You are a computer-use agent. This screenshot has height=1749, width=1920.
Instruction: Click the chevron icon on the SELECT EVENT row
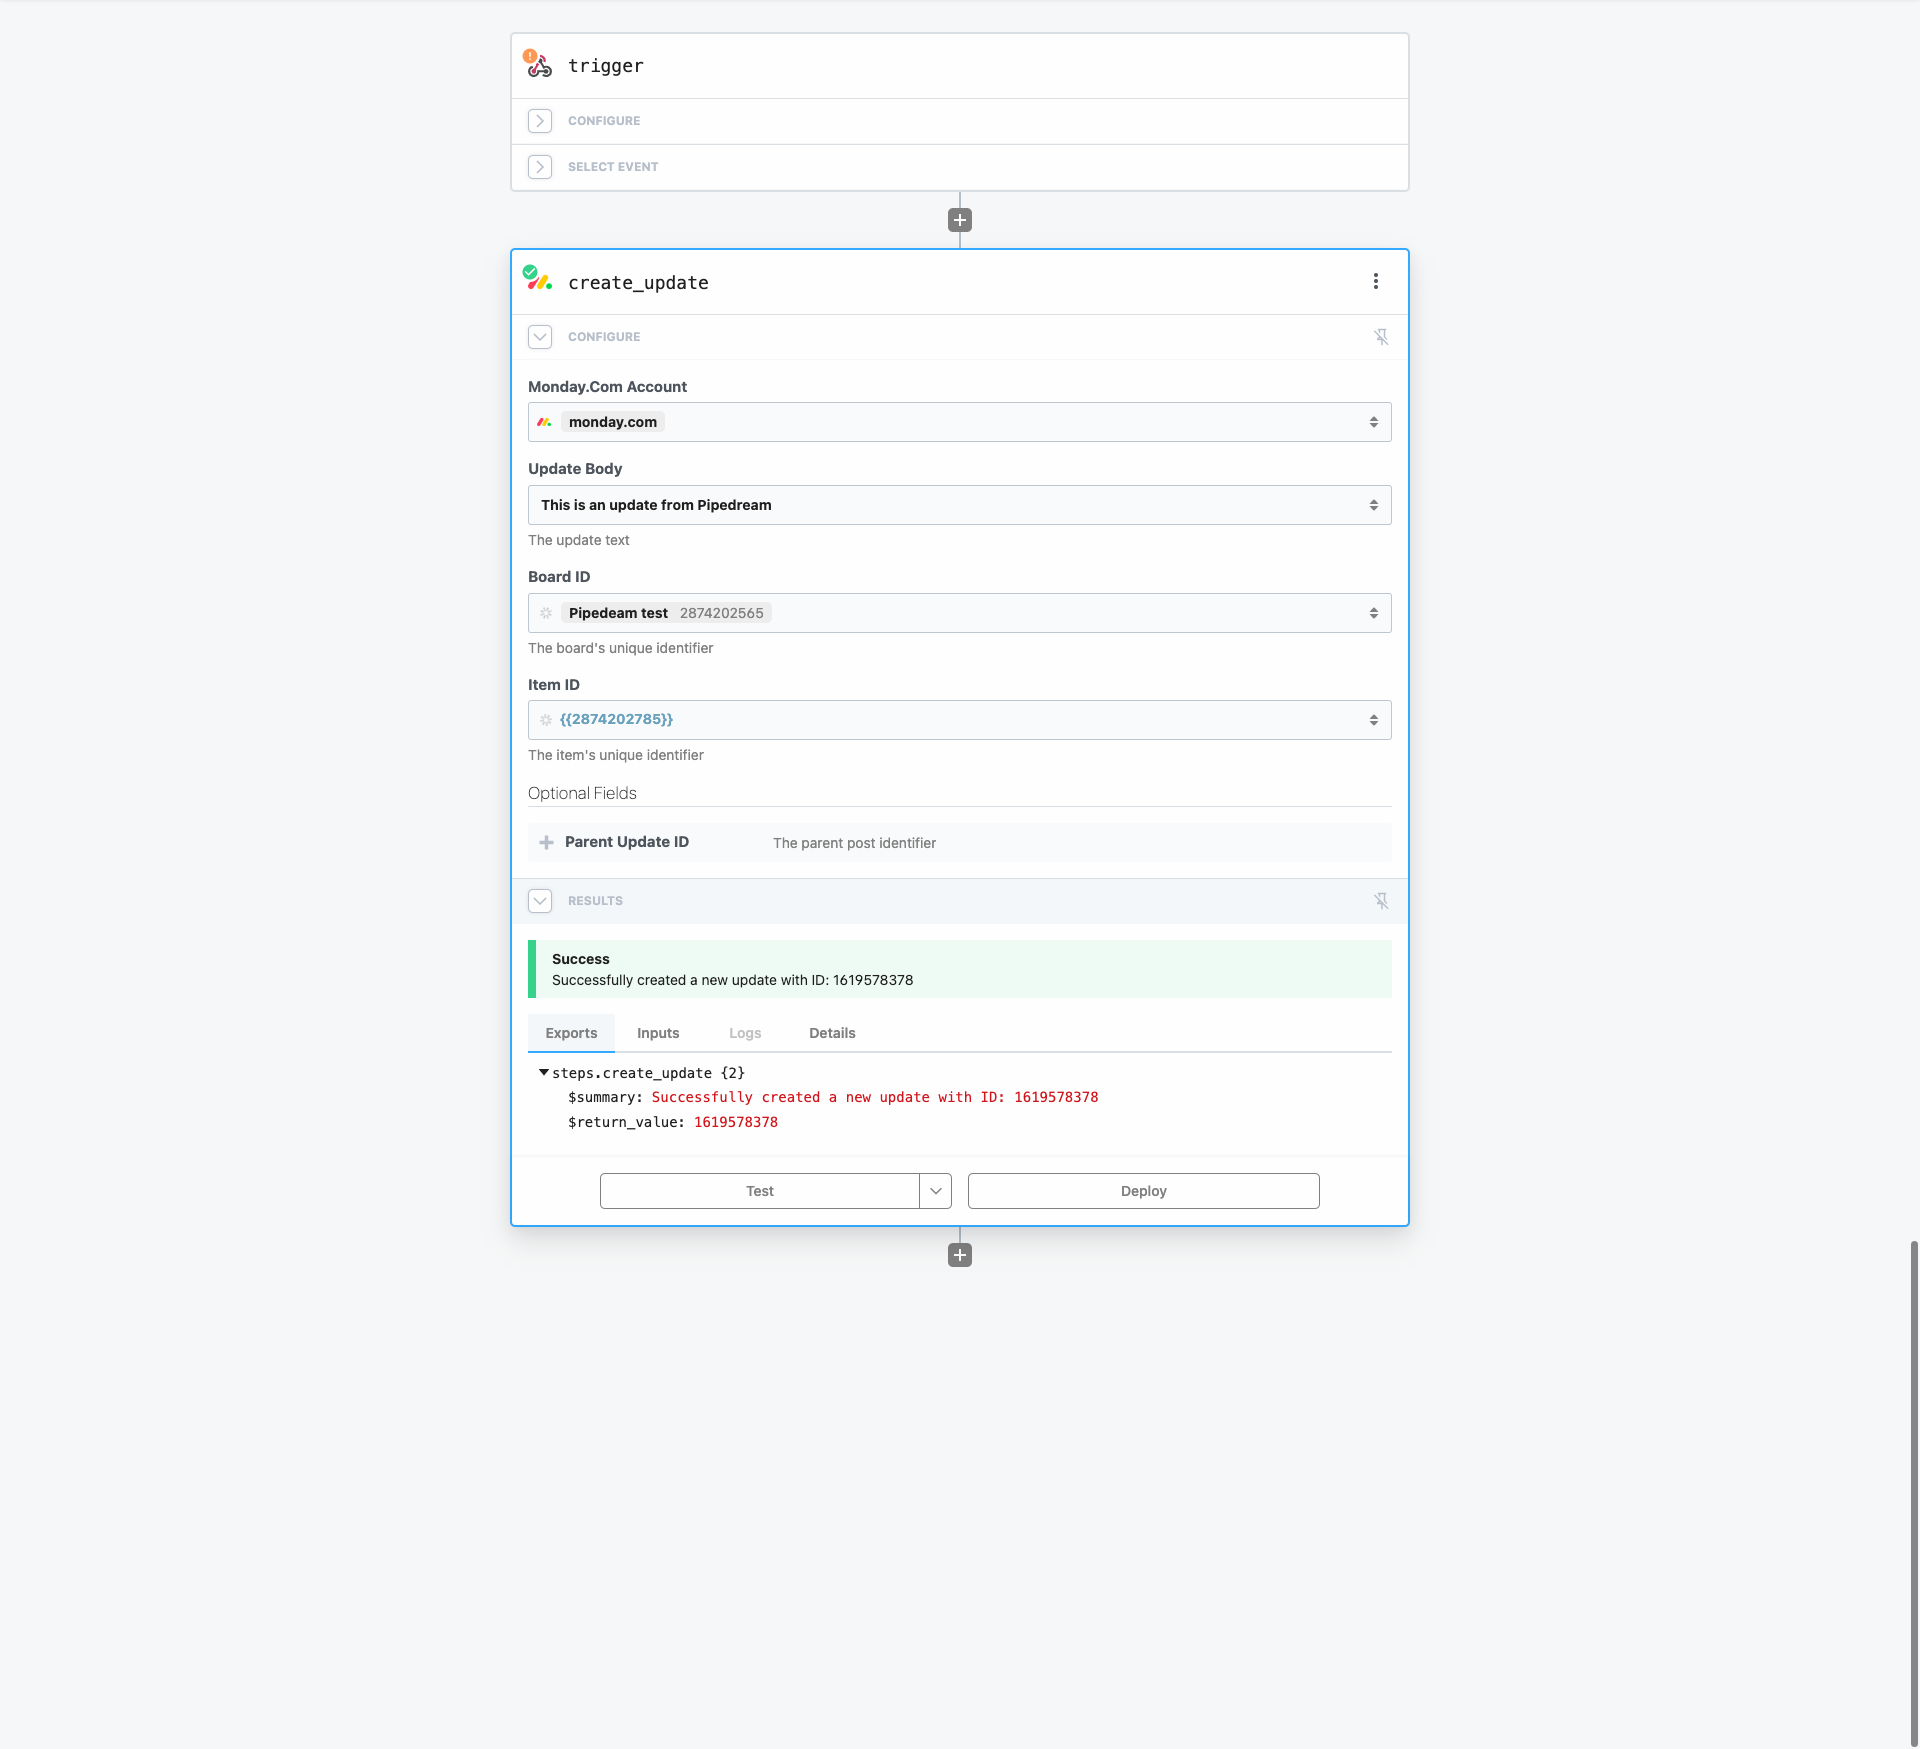540,166
